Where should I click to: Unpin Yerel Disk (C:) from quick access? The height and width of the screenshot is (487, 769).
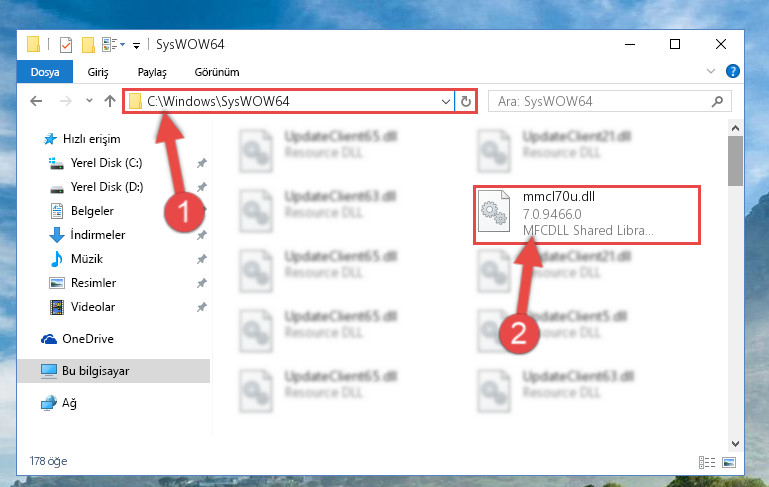[x=202, y=163]
